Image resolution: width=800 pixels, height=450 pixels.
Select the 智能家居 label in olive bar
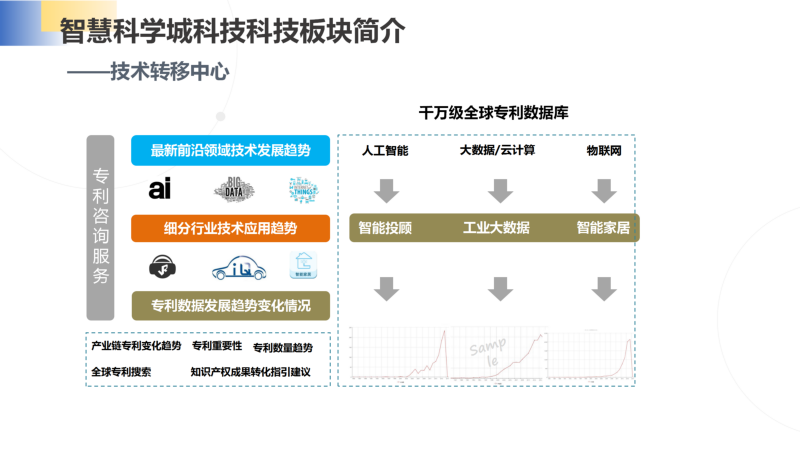(x=603, y=228)
